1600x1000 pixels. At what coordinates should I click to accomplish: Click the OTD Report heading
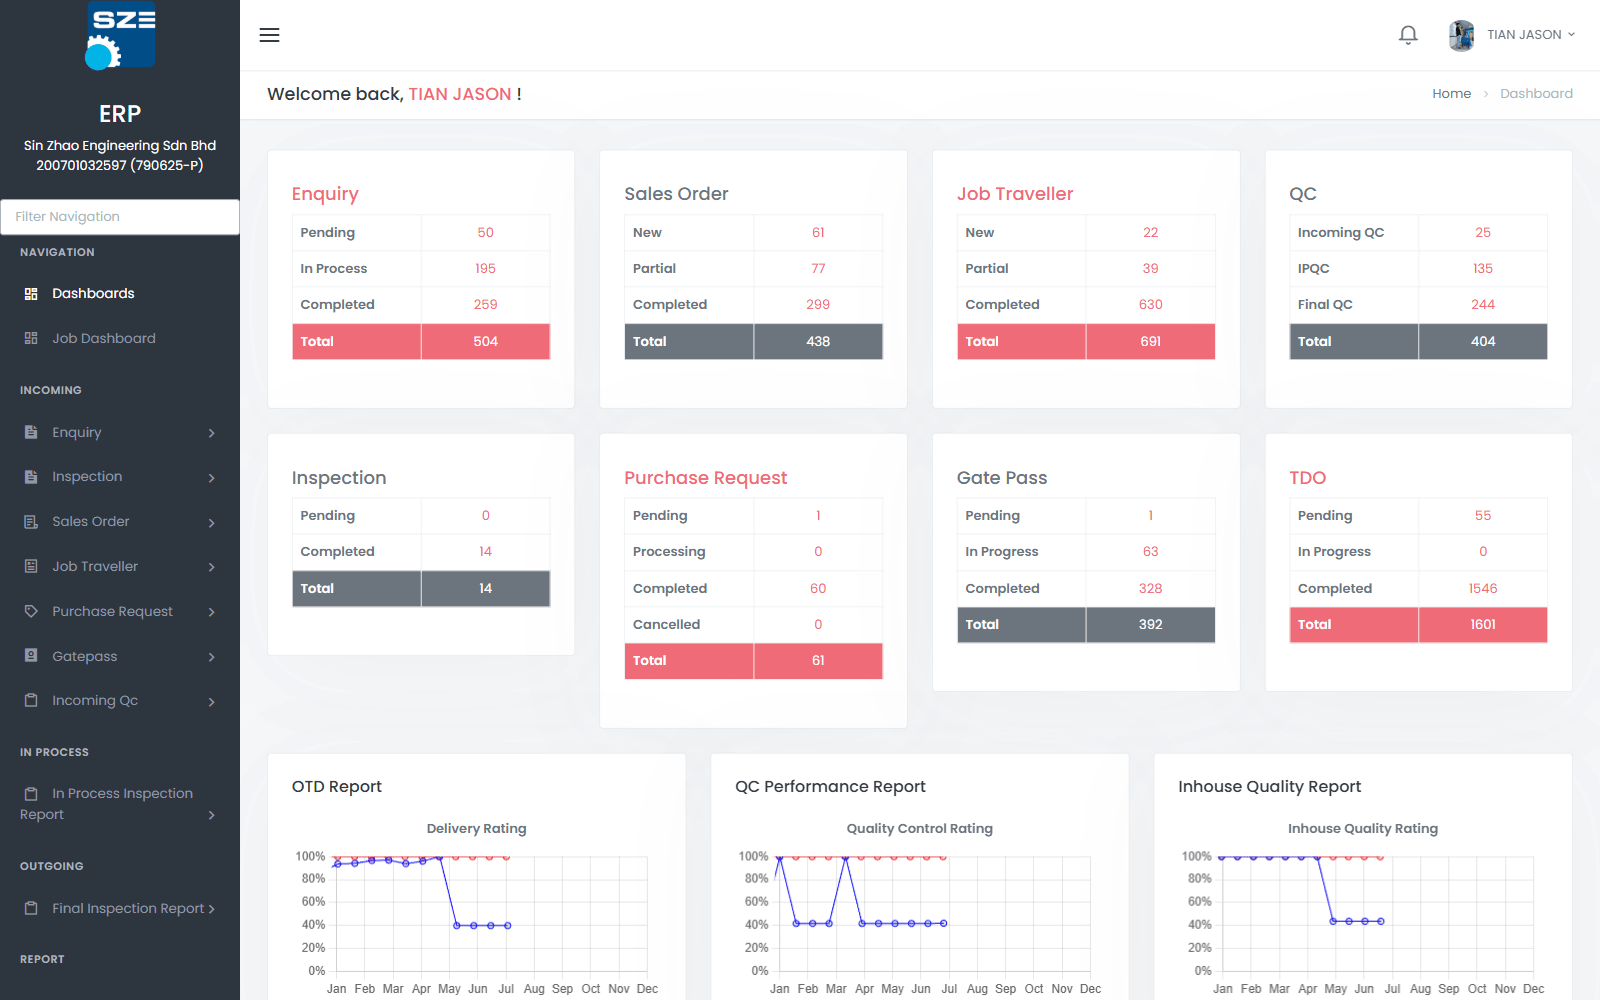[336, 787]
